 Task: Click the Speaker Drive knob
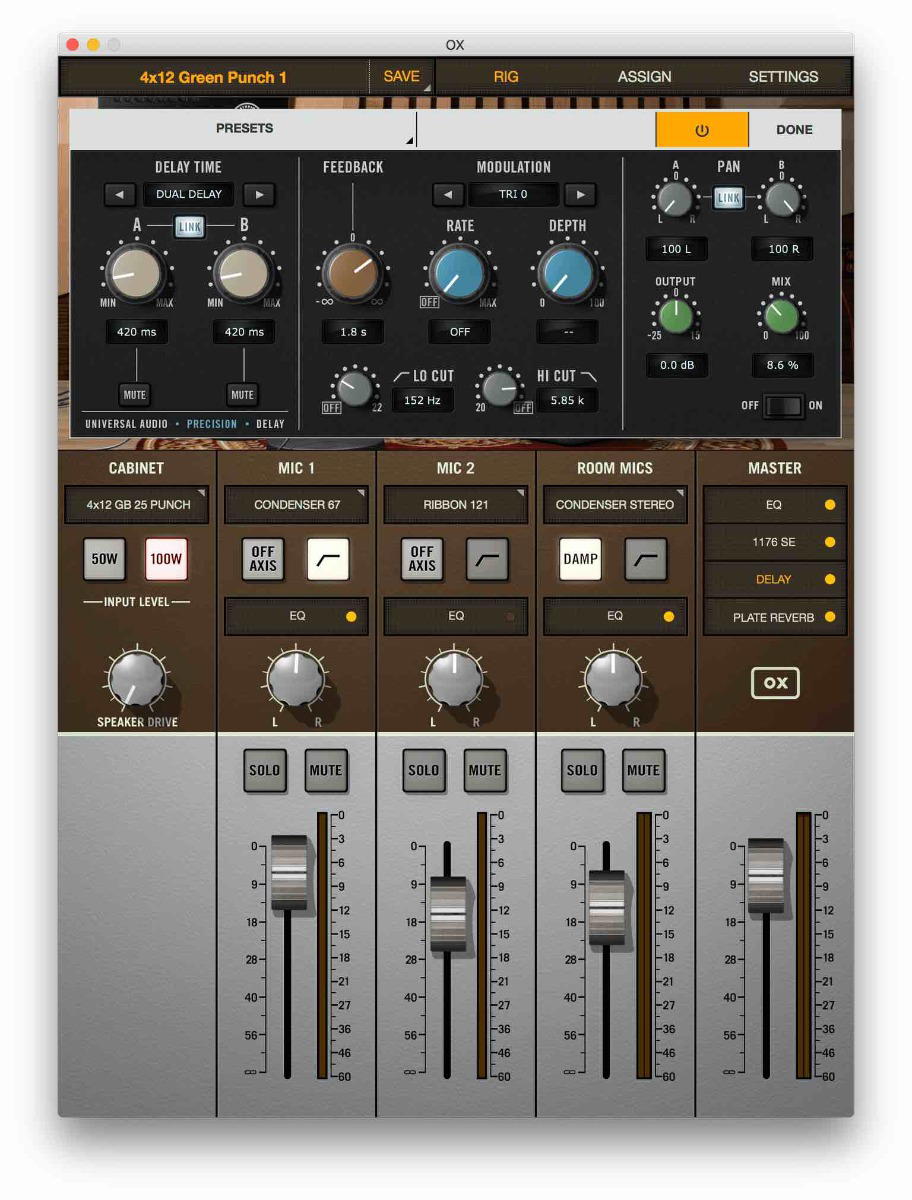coord(137,680)
